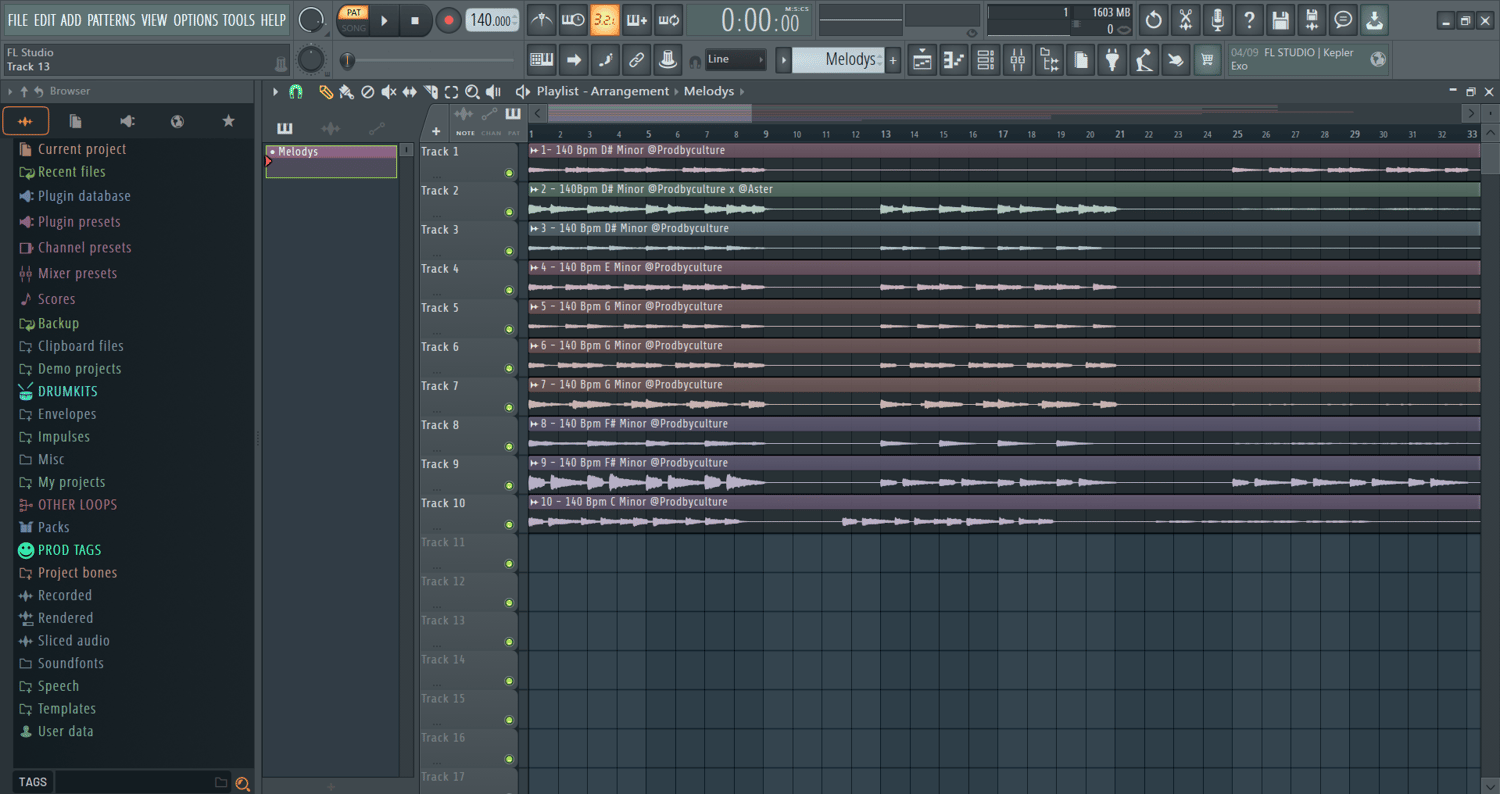This screenshot has height=794, width=1500.
Task: Activate the Select tool in playlist
Action: tap(452, 91)
